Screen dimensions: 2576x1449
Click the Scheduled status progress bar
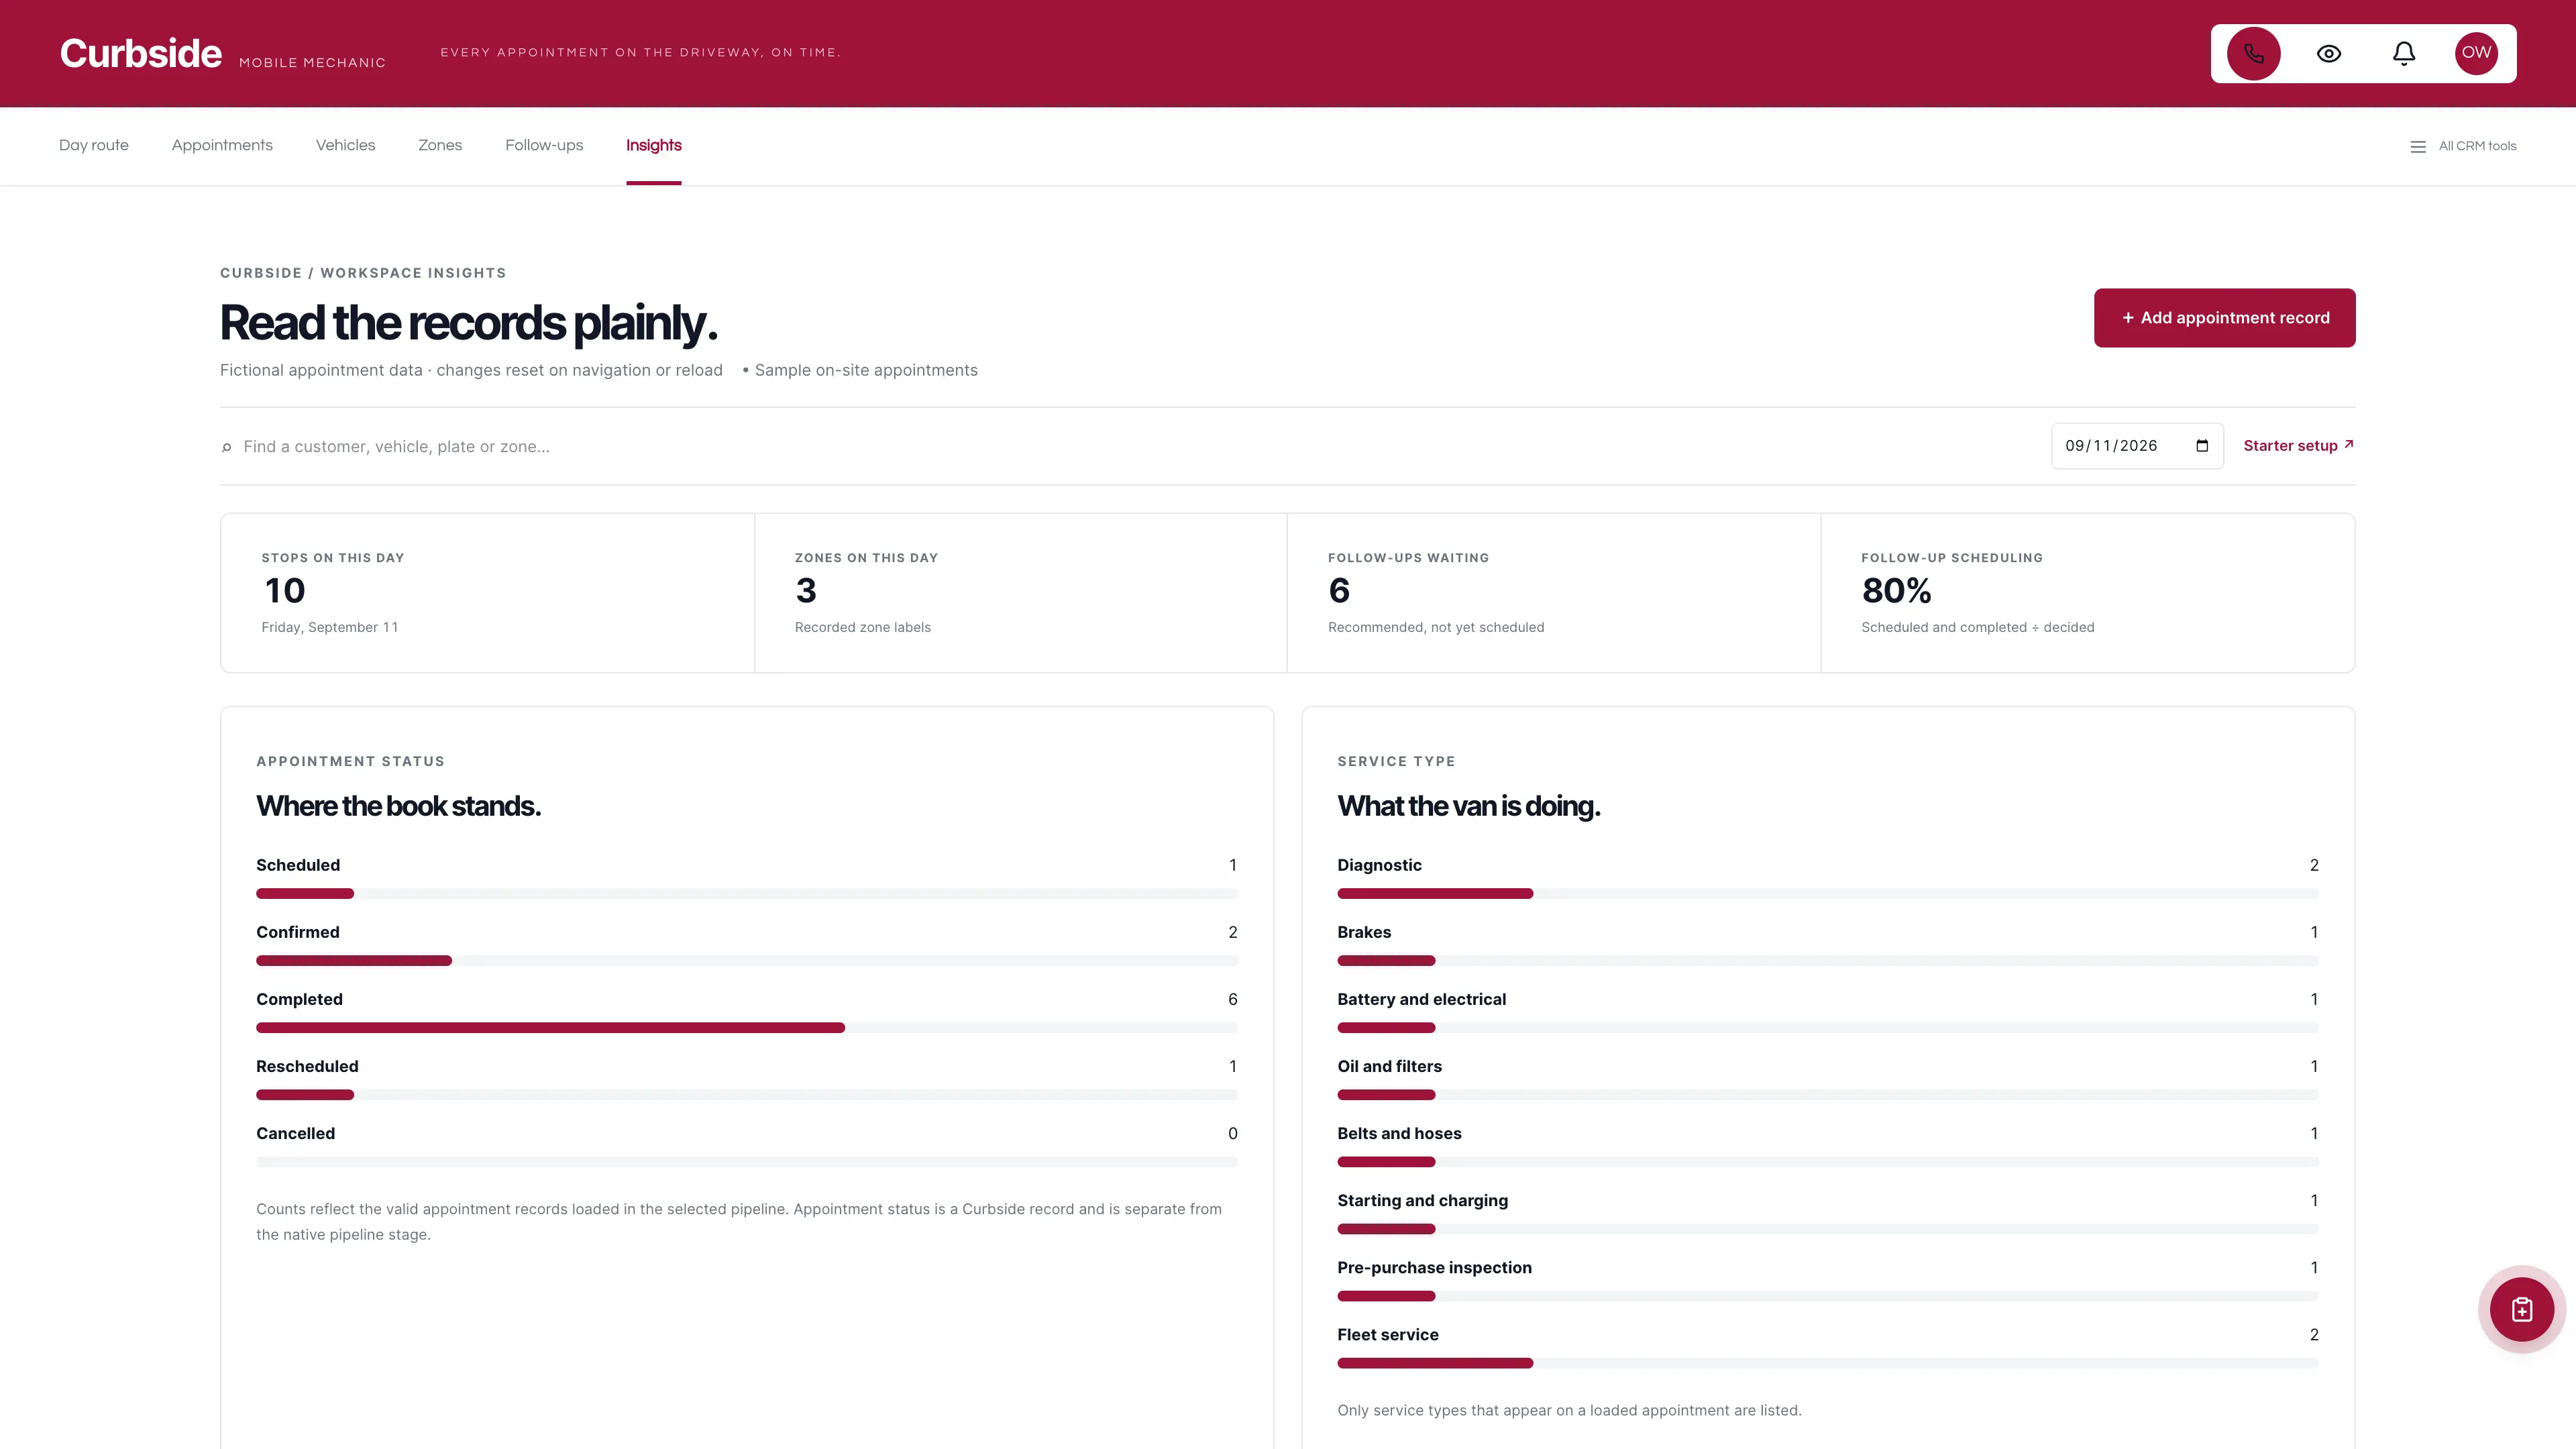(747, 894)
